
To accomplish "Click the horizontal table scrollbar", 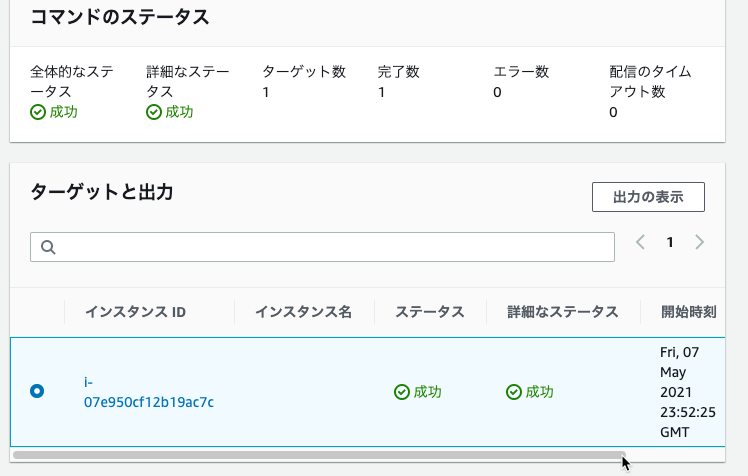I will 319,455.
